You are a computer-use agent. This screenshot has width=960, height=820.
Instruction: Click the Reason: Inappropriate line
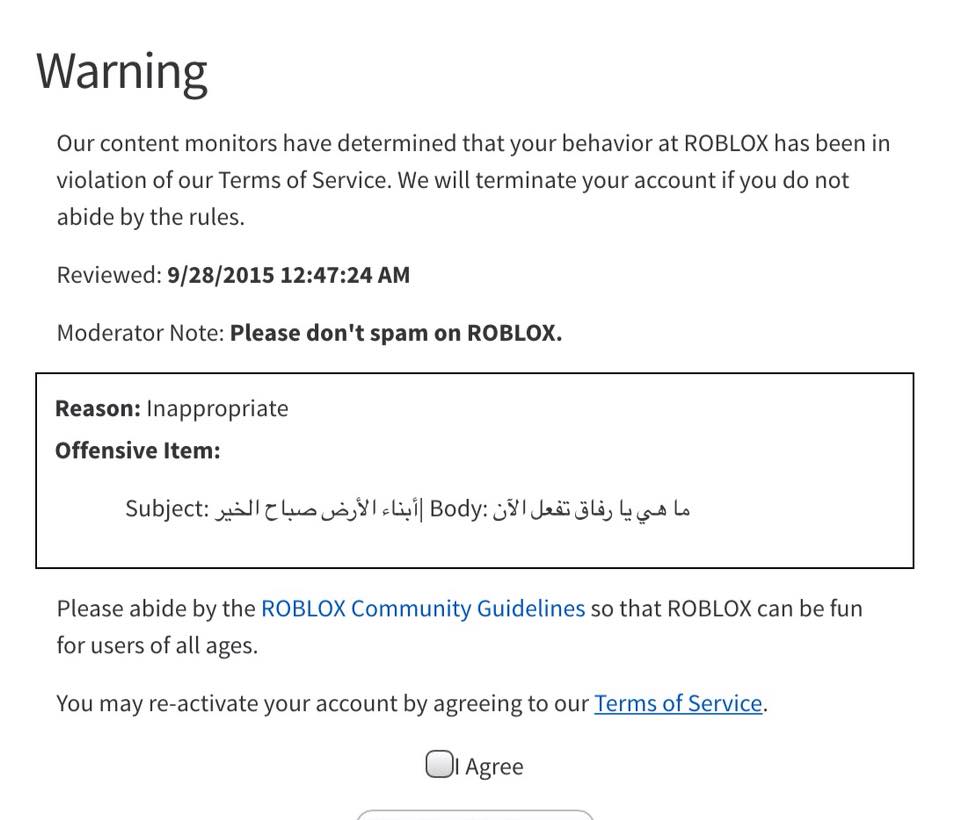(x=172, y=408)
